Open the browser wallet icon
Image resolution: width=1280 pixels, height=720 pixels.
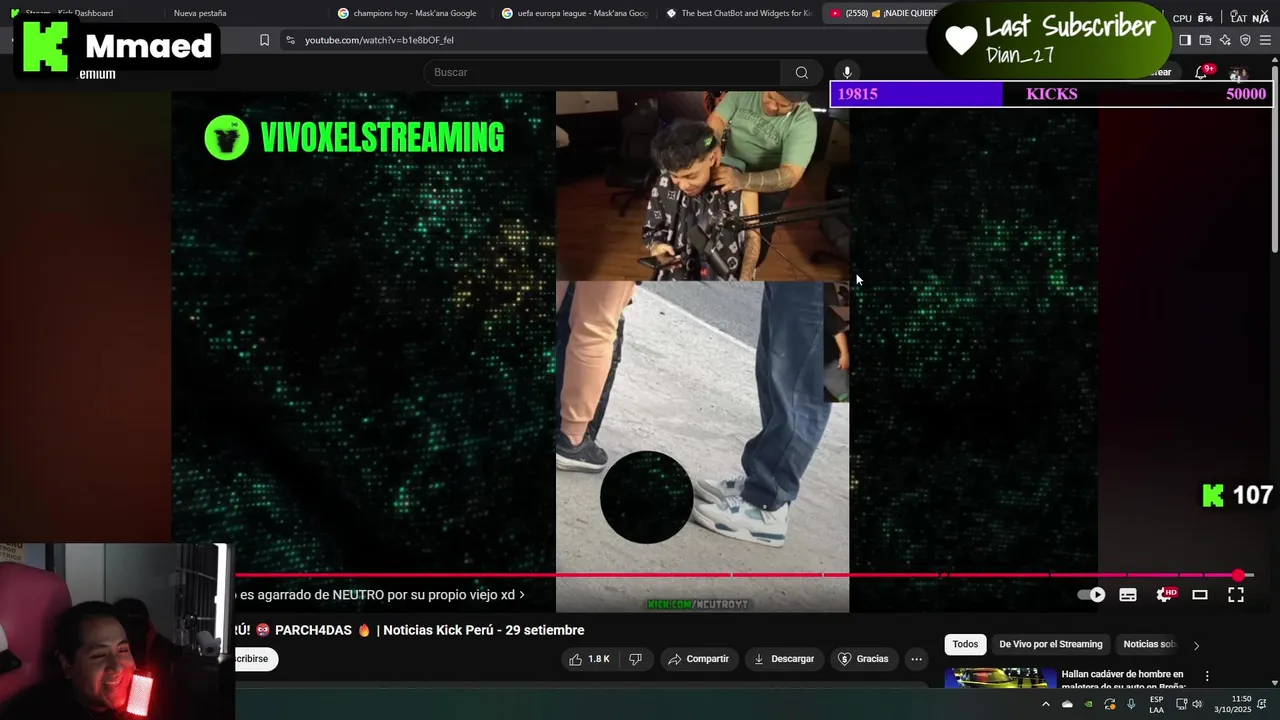[1205, 40]
